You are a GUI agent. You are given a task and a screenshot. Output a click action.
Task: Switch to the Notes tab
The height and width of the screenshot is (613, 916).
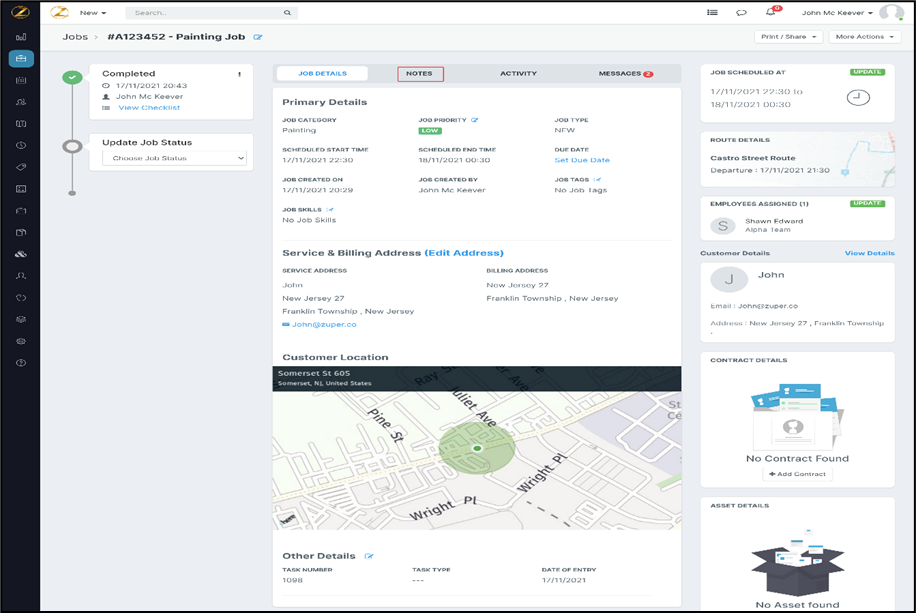pos(420,74)
